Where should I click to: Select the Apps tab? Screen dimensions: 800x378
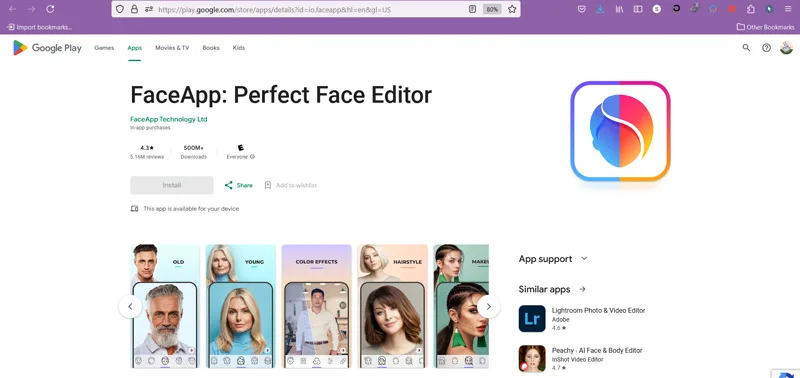click(x=135, y=48)
